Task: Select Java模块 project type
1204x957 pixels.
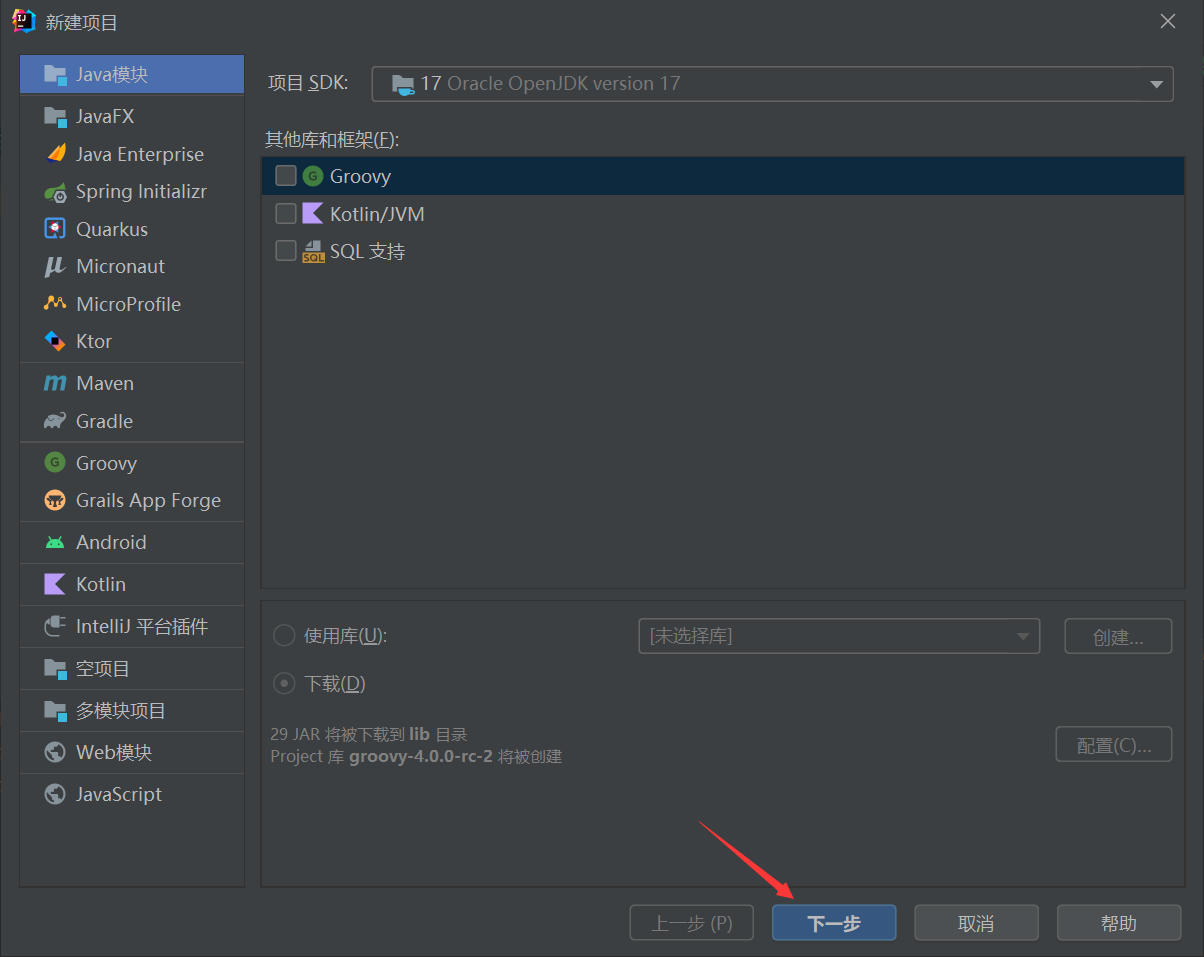Action: click(x=132, y=75)
